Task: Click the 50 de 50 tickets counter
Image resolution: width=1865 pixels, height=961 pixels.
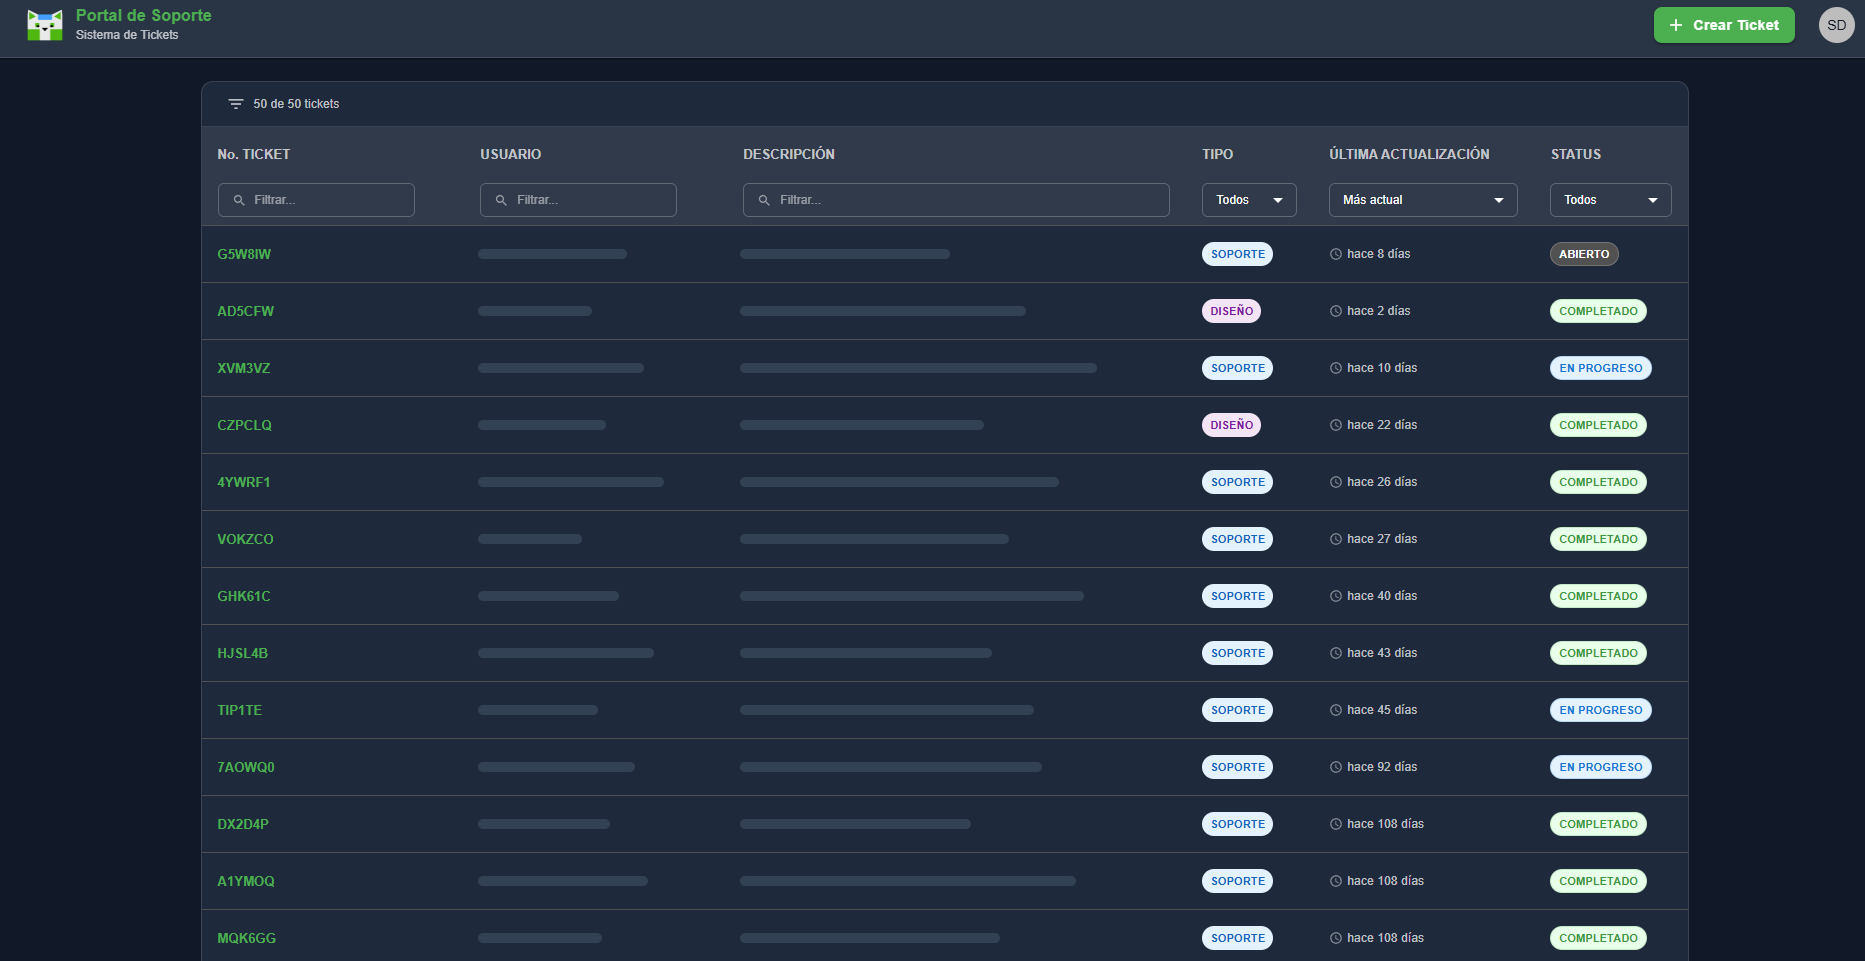Action: pyautogui.click(x=296, y=104)
